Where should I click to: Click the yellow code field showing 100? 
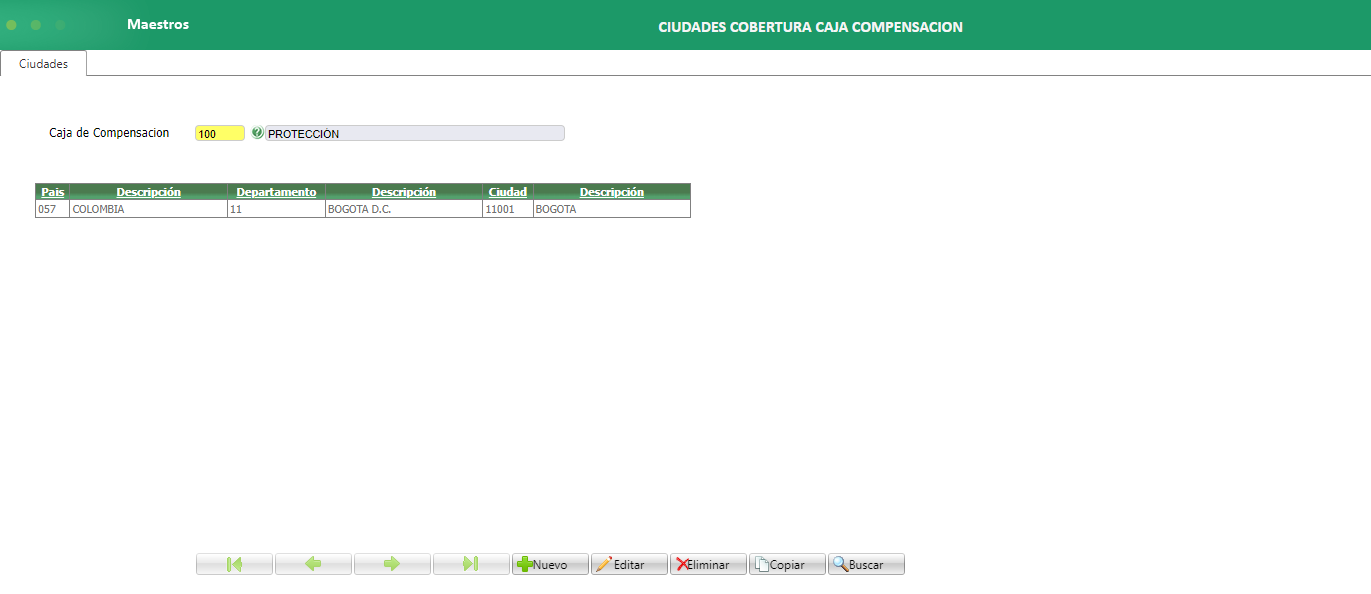tap(219, 131)
